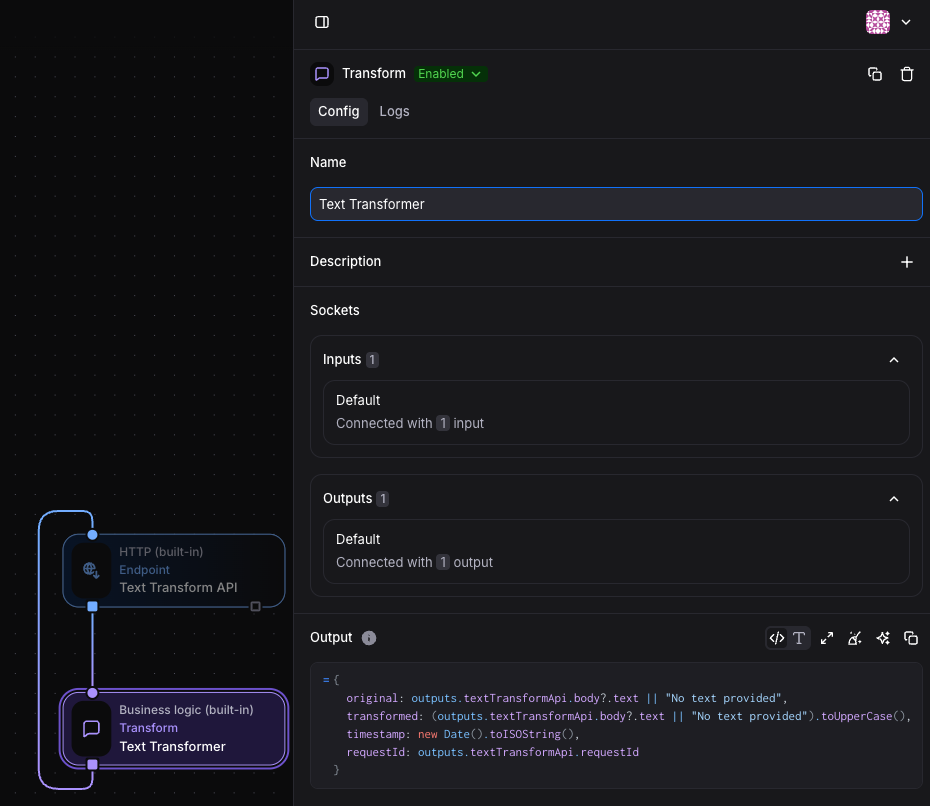
Task: Select the Text Transform API endpoint node
Action: point(174,569)
